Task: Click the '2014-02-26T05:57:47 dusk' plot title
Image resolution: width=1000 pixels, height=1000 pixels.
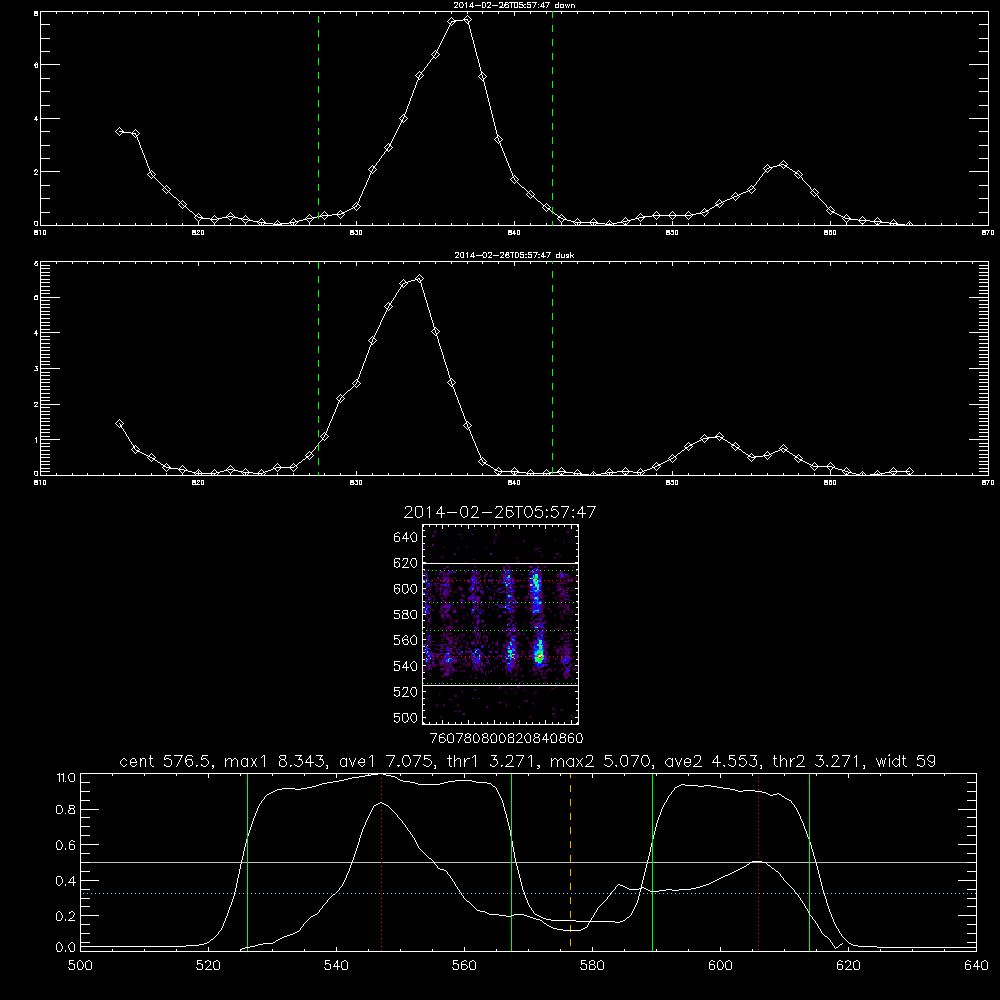Action: [x=514, y=255]
